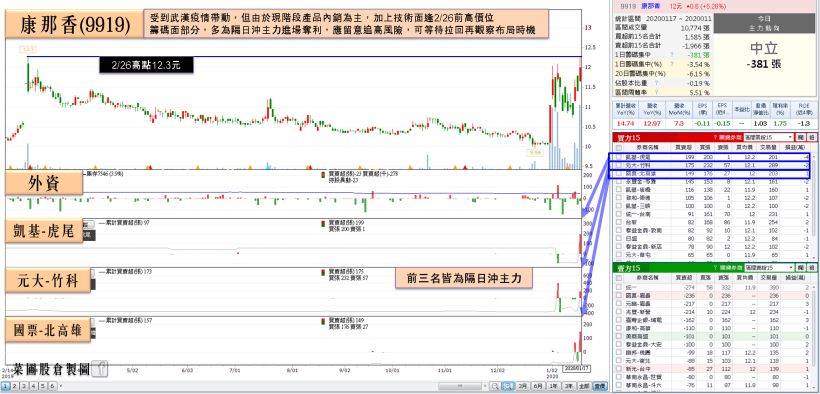820x394 pixels.
Task: Click the 中立 -381 張 indicator
Action: (765, 55)
